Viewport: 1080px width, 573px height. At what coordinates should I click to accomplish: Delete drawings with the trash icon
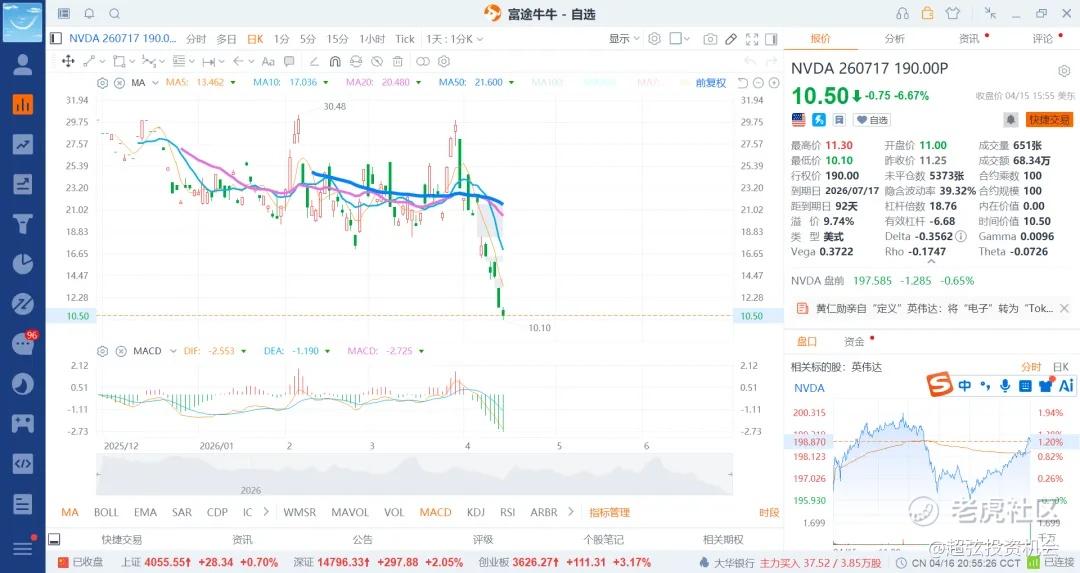398,61
